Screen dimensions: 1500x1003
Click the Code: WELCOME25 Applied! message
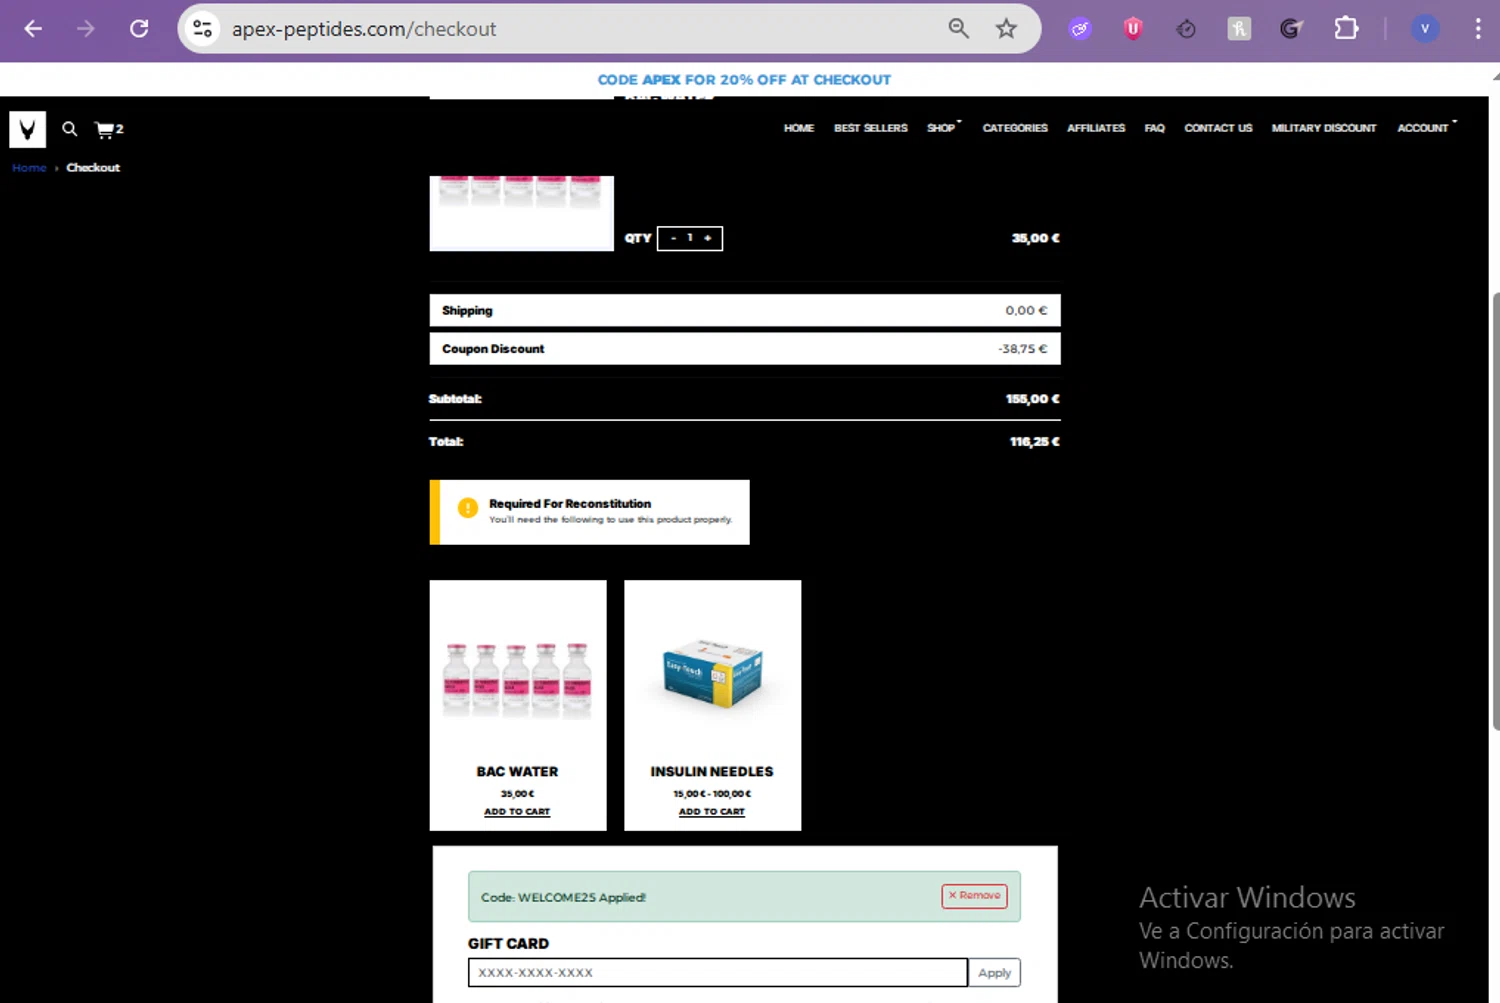tap(563, 898)
